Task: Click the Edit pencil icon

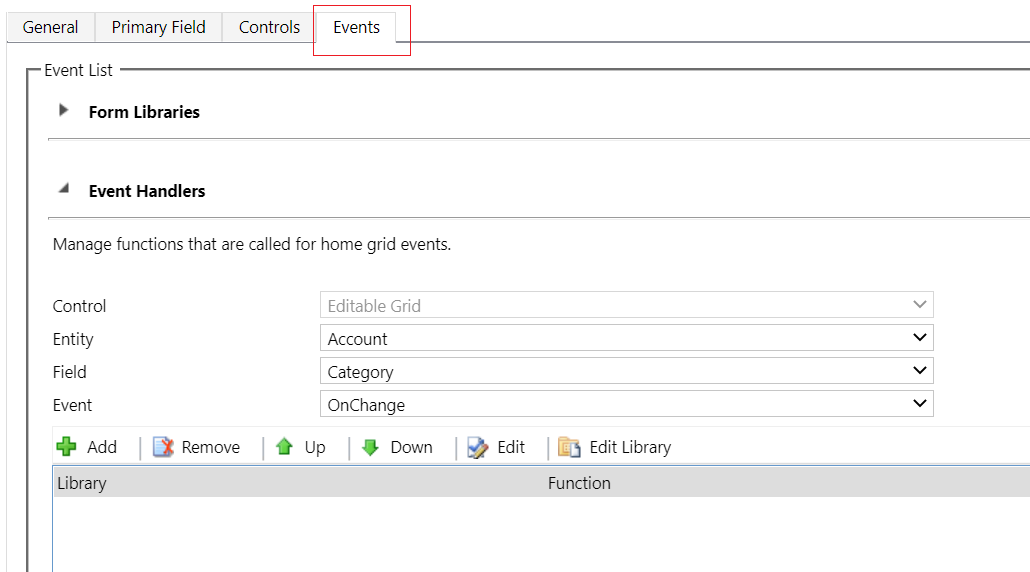Action: tap(478, 447)
